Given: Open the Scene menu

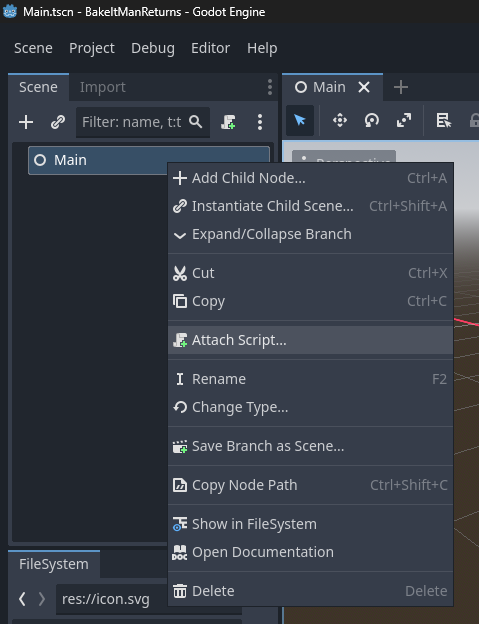Looking at the screenshot, I should 33,48.
